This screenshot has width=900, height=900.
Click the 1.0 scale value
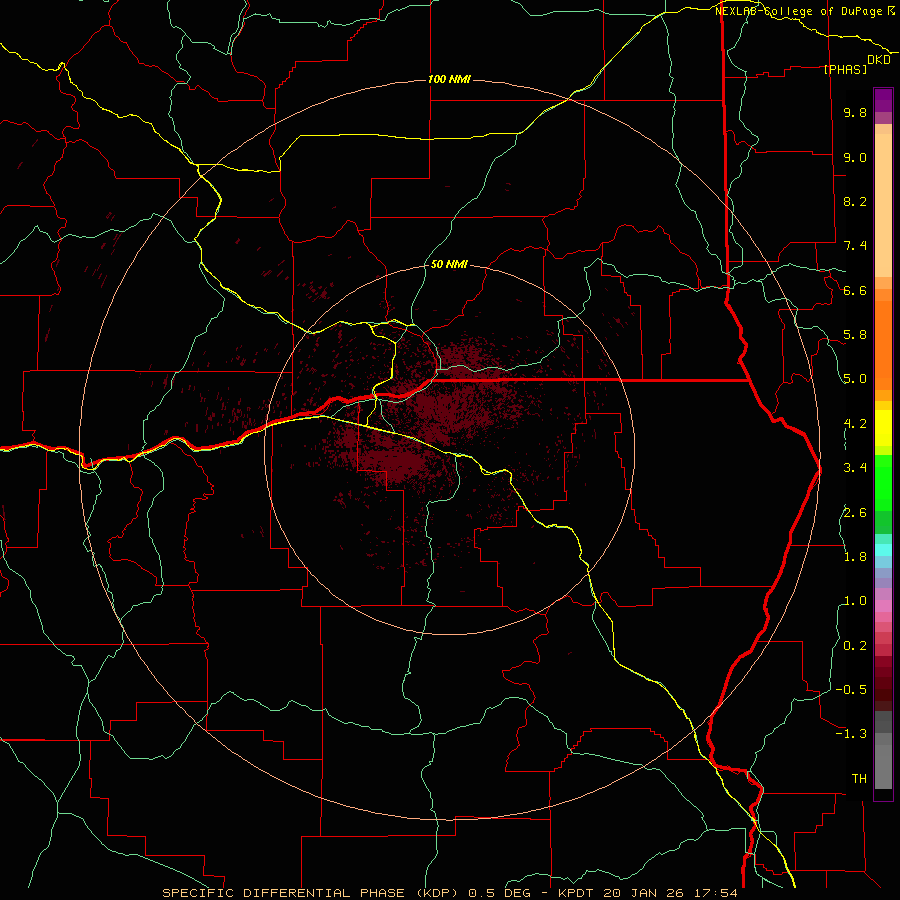(x=855, y=601)
